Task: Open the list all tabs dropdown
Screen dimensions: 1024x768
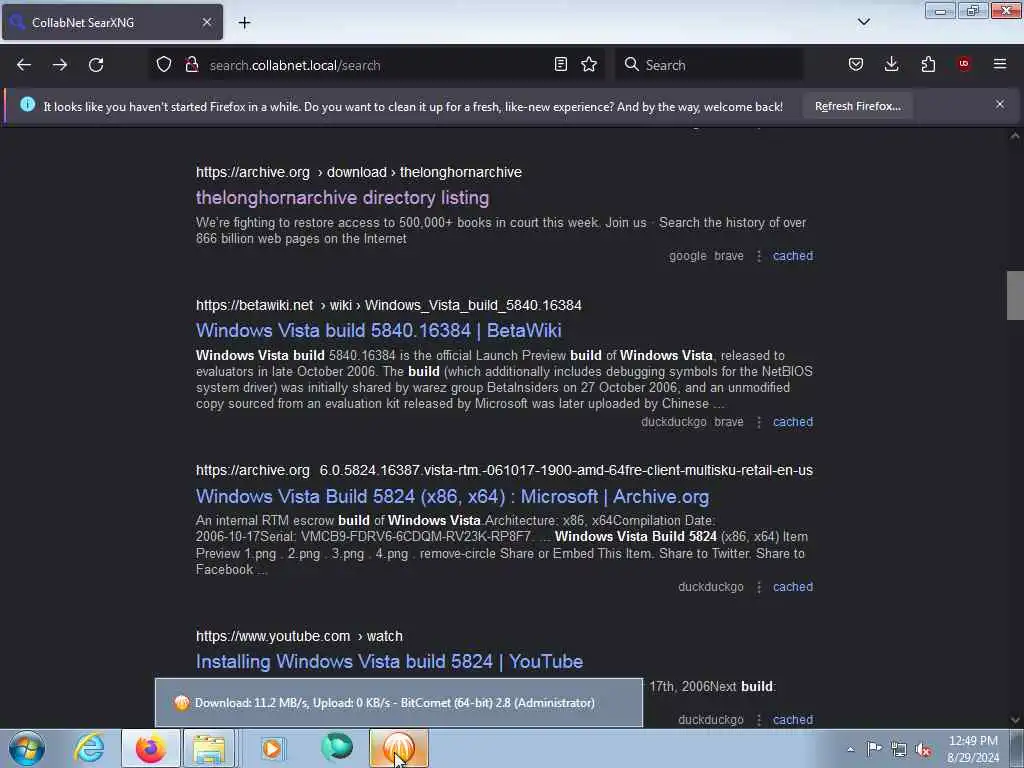Action: tap(863, 22)
